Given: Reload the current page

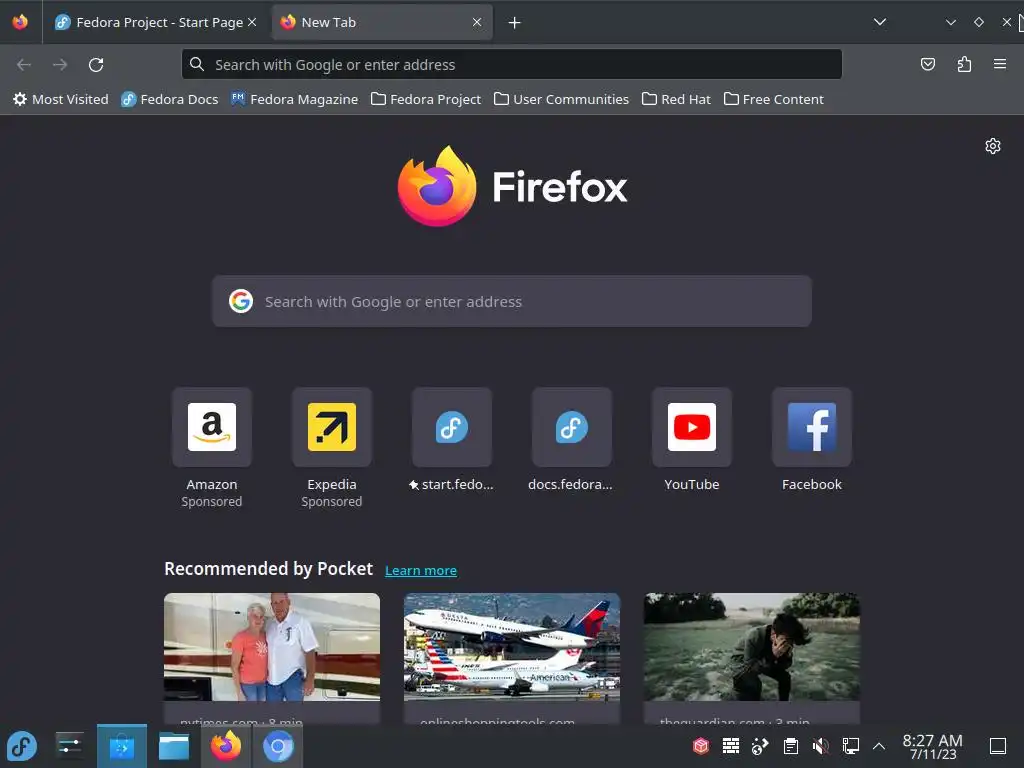Looking at the screenshot, I should point(96,65).
